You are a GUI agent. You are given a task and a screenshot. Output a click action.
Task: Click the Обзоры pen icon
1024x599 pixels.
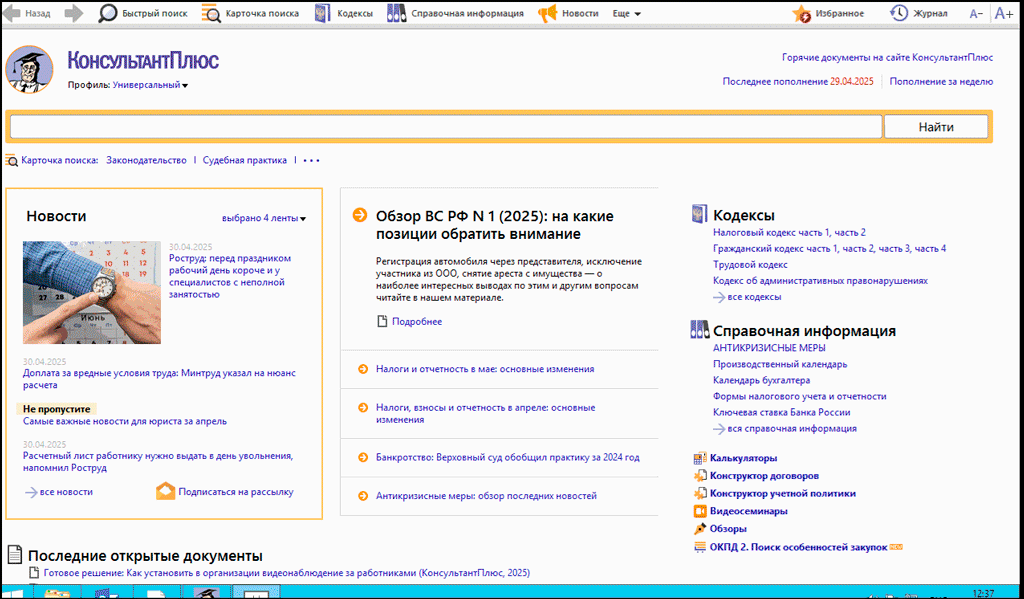(x=699, y=528)
